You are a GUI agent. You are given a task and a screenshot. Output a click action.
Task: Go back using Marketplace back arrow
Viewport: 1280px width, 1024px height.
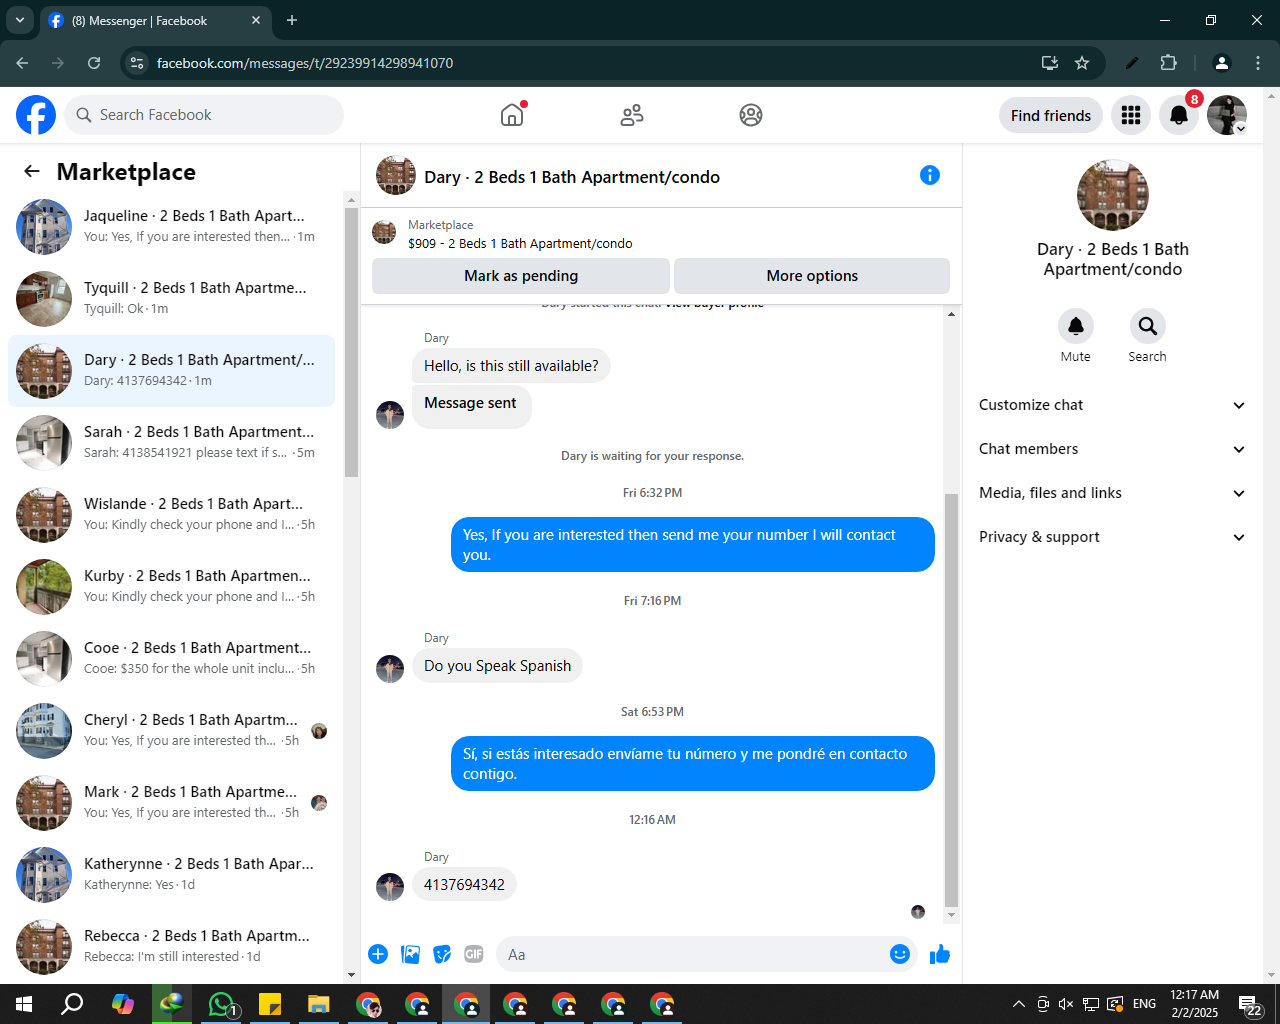(x=32, y=171)
